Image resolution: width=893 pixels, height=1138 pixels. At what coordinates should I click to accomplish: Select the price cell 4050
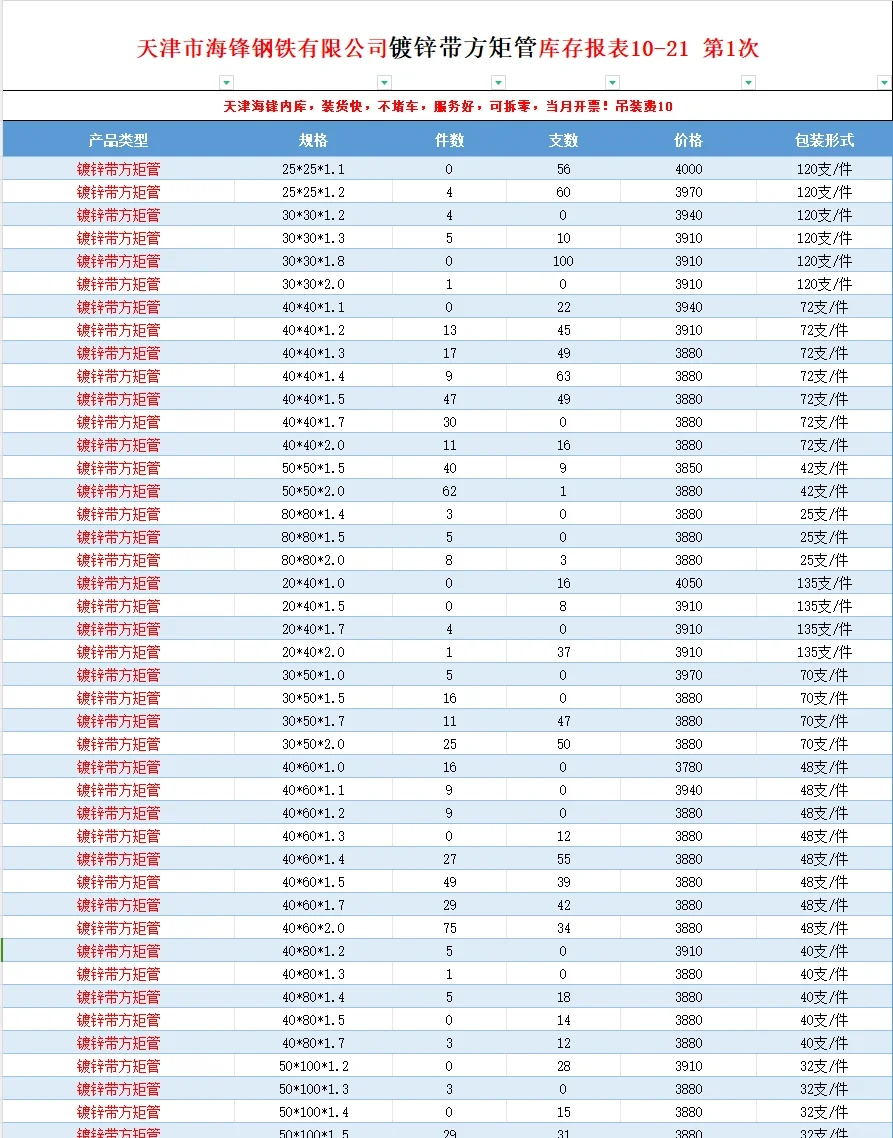[x=688, y=583]
